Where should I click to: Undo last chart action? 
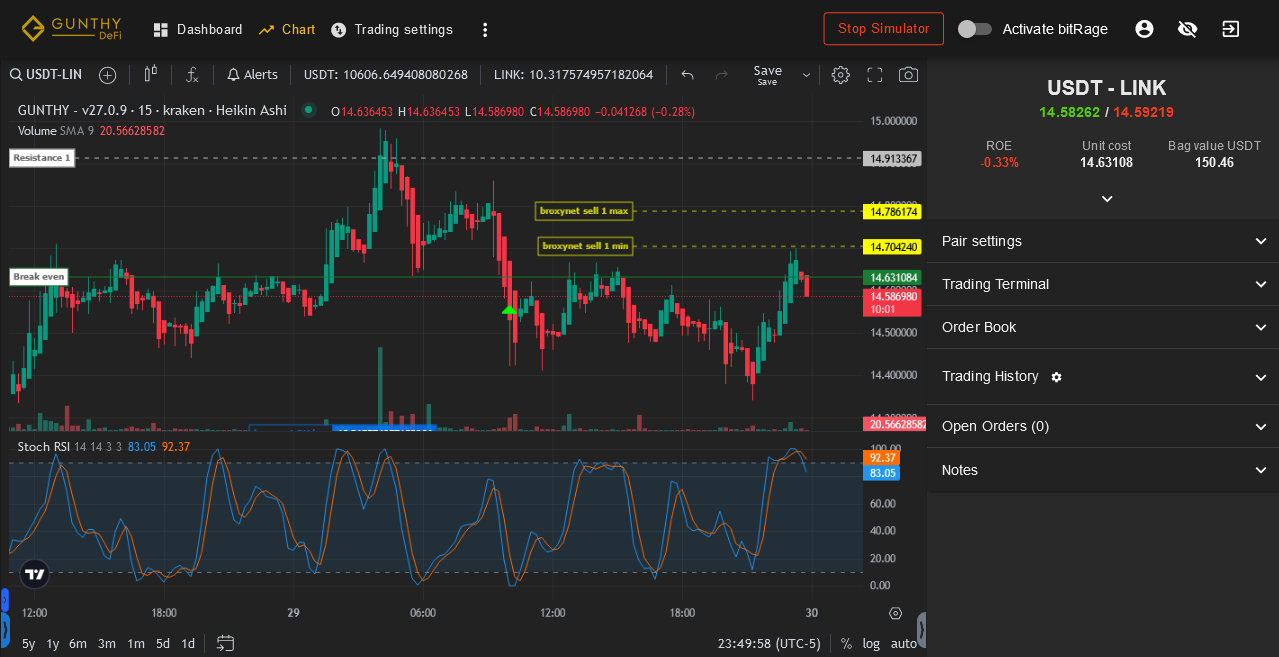[x=687, y=75]
